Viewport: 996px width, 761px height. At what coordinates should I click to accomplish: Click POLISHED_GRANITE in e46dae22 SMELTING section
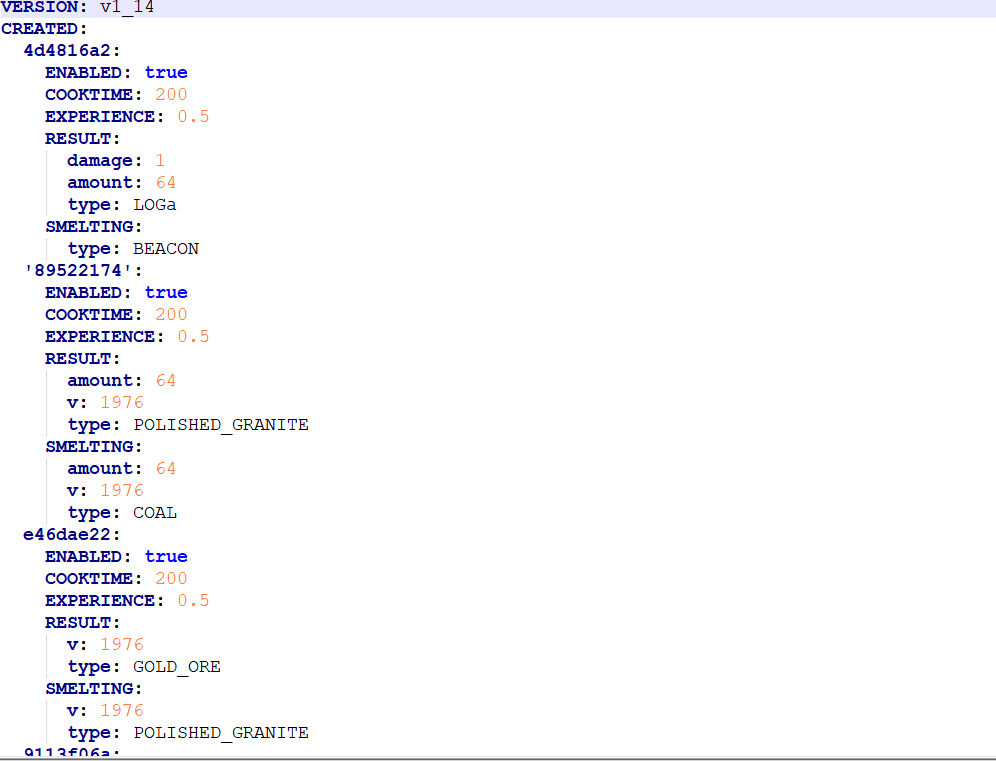point(220,732)
